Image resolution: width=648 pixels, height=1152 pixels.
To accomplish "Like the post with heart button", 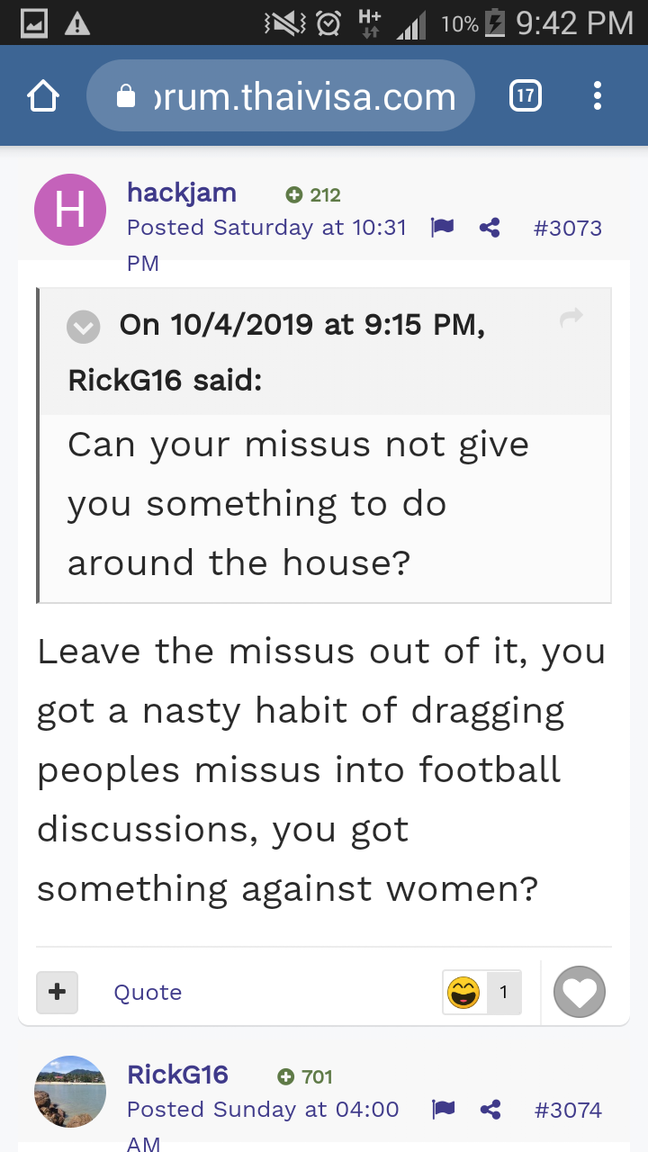I will click(580, 992).
